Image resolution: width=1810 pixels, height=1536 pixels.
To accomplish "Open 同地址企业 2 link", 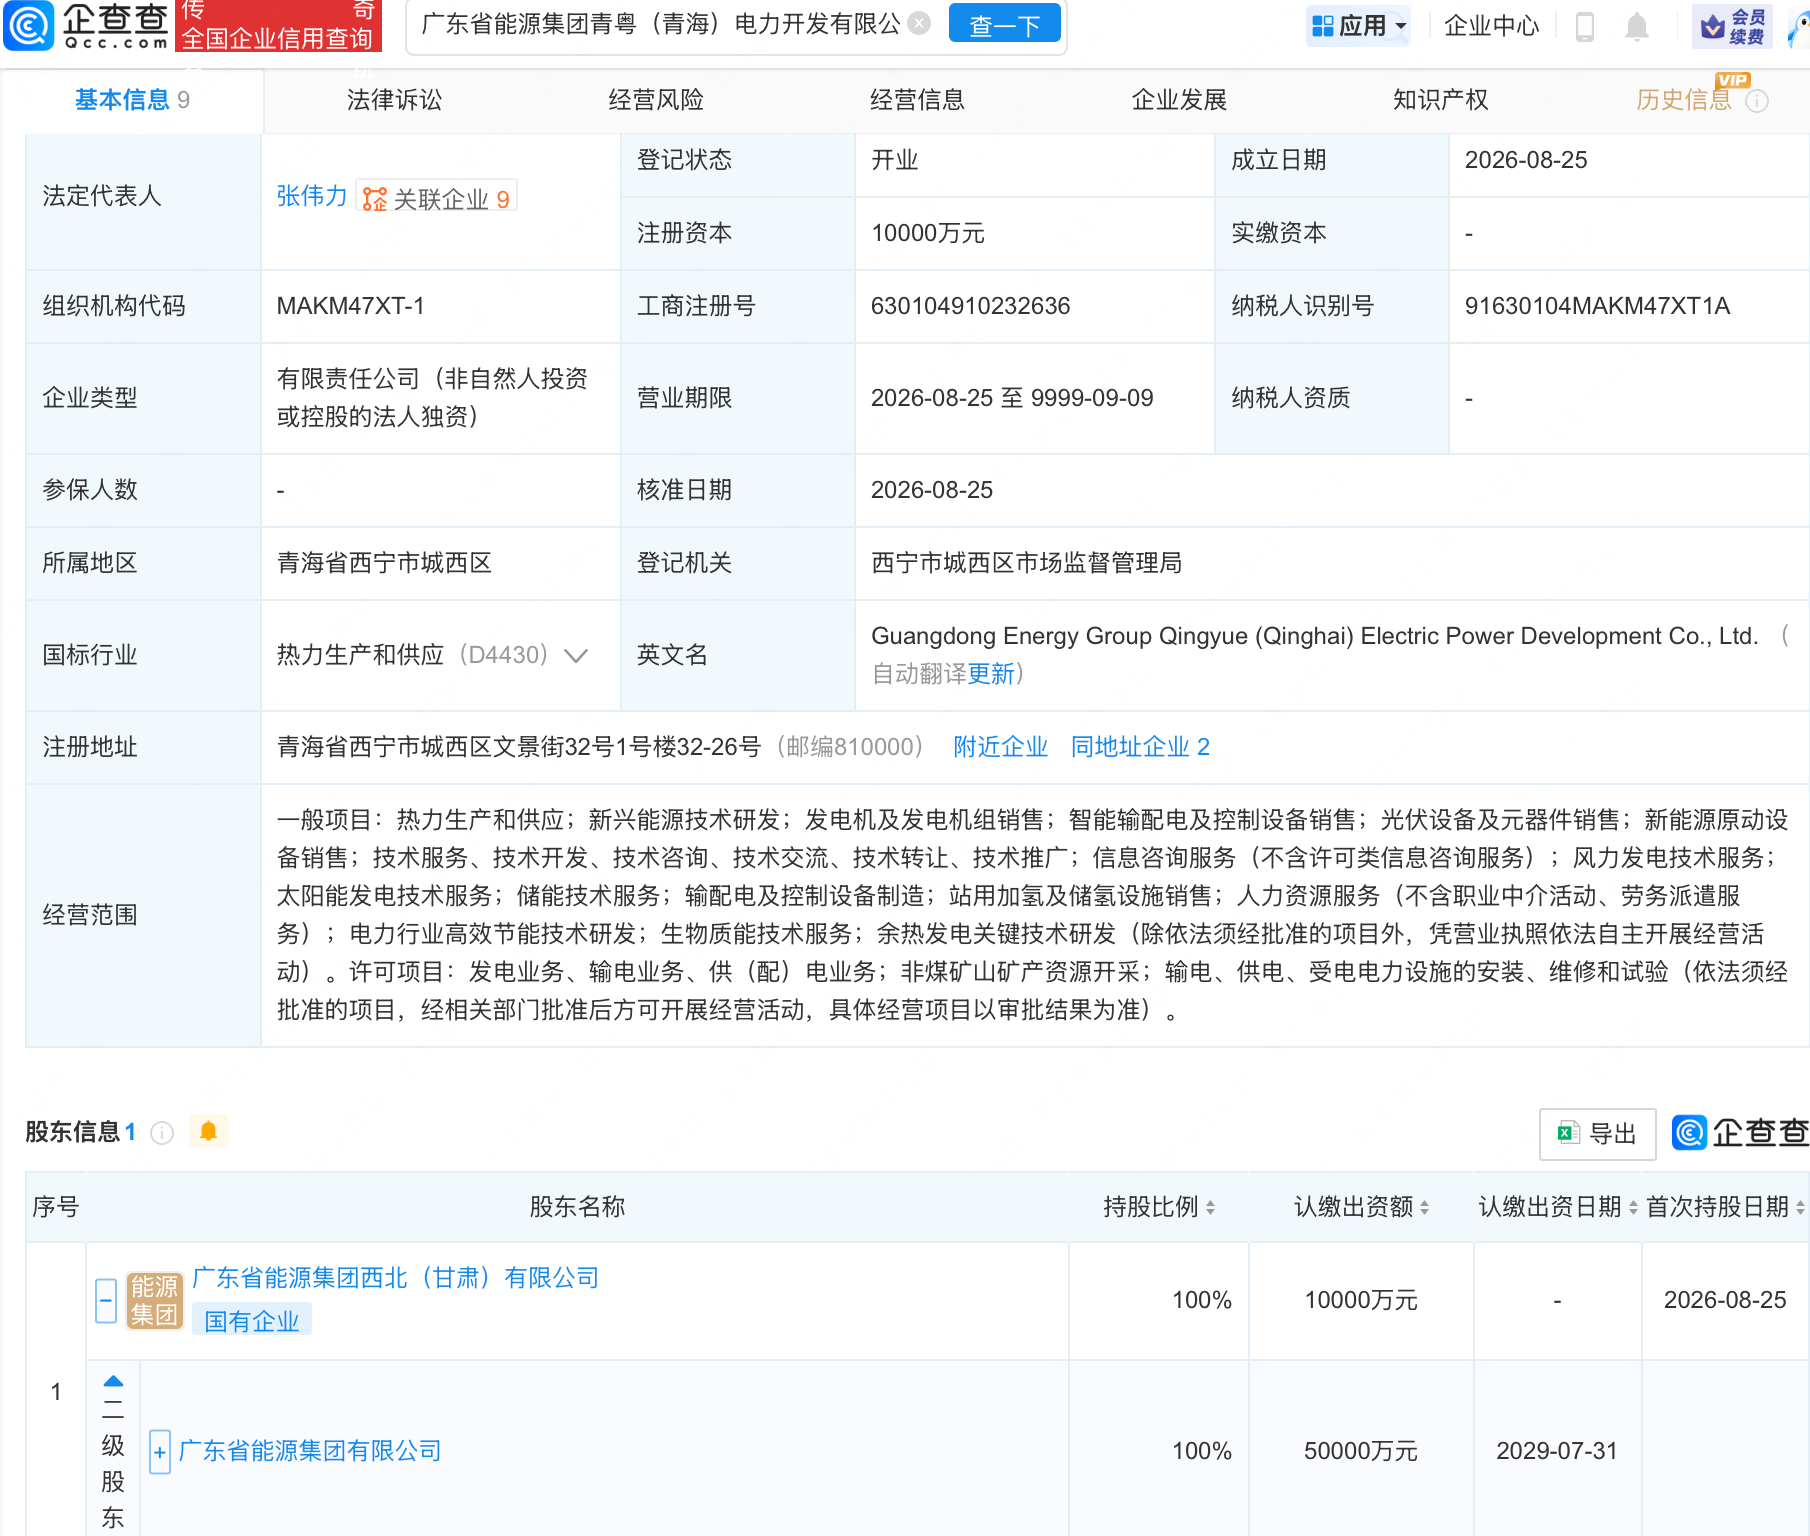I will coord(1140,747).
